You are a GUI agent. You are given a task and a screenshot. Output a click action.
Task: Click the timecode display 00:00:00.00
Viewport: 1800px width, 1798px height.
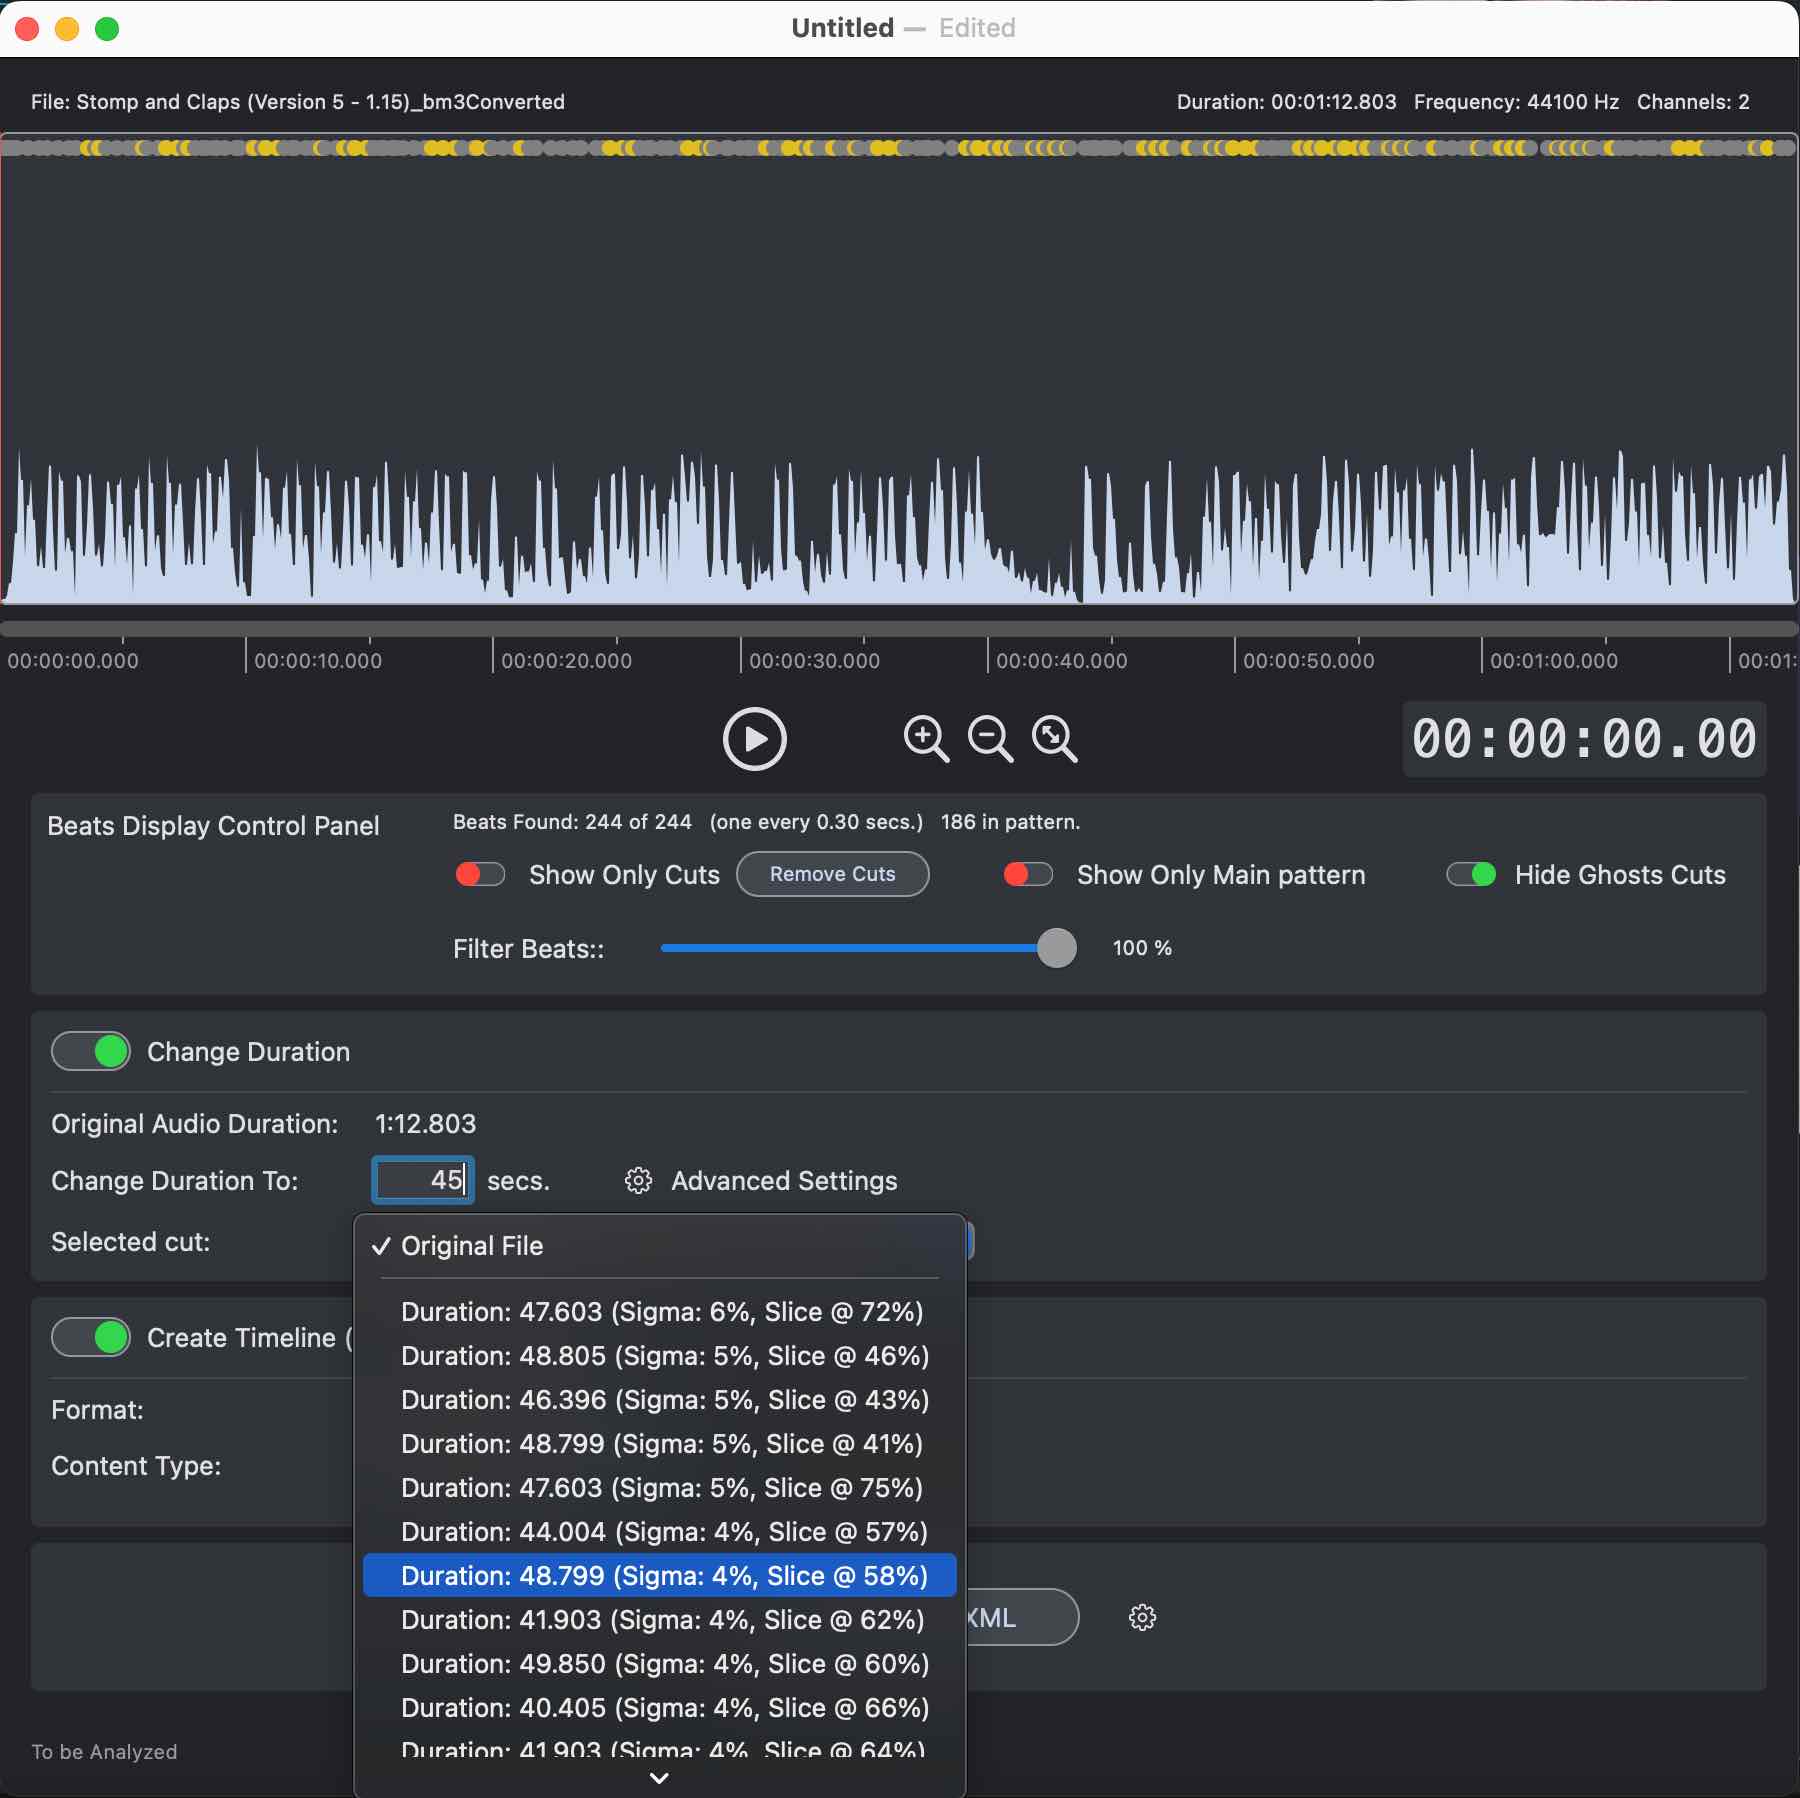pyautogui.click(x=1584, y=740)
